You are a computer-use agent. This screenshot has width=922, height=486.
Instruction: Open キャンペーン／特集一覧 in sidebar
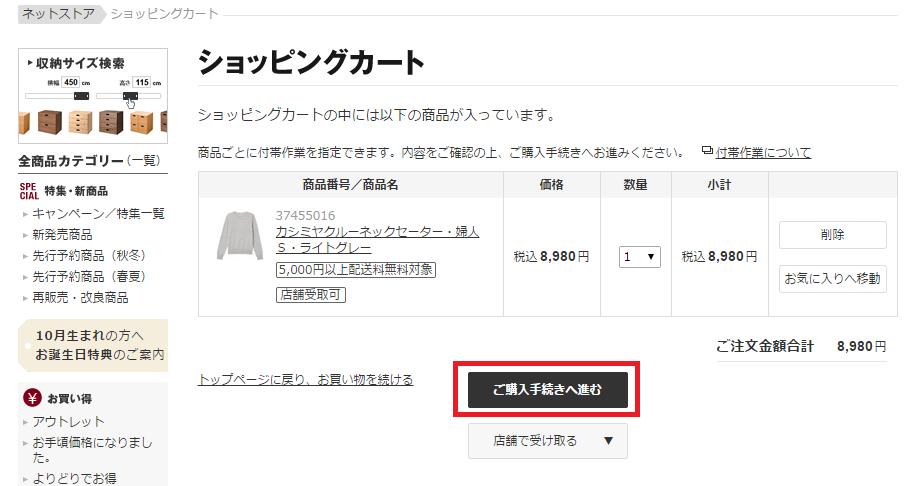(x=98, y=214)
